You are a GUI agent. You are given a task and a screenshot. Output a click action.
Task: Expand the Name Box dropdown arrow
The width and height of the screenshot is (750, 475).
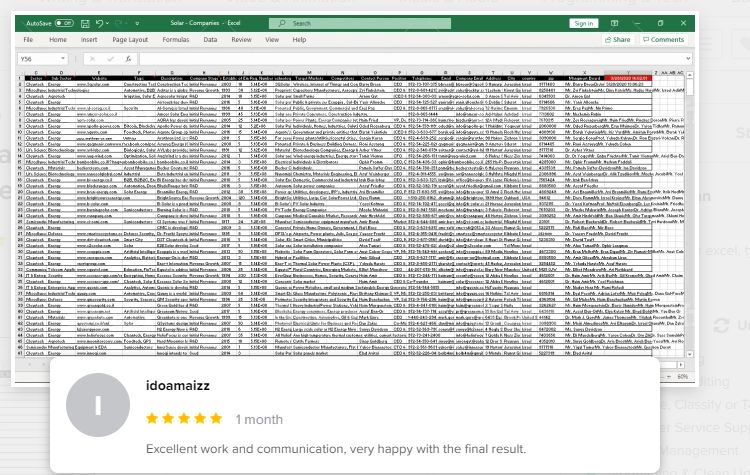click(x=63, y=59)
